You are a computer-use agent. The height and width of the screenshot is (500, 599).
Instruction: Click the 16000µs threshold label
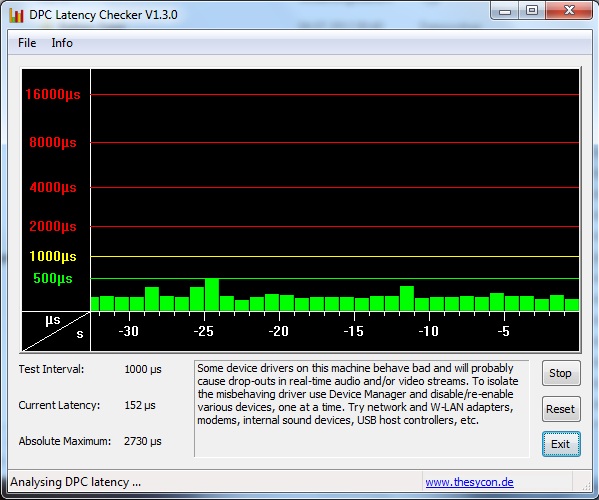53,94
